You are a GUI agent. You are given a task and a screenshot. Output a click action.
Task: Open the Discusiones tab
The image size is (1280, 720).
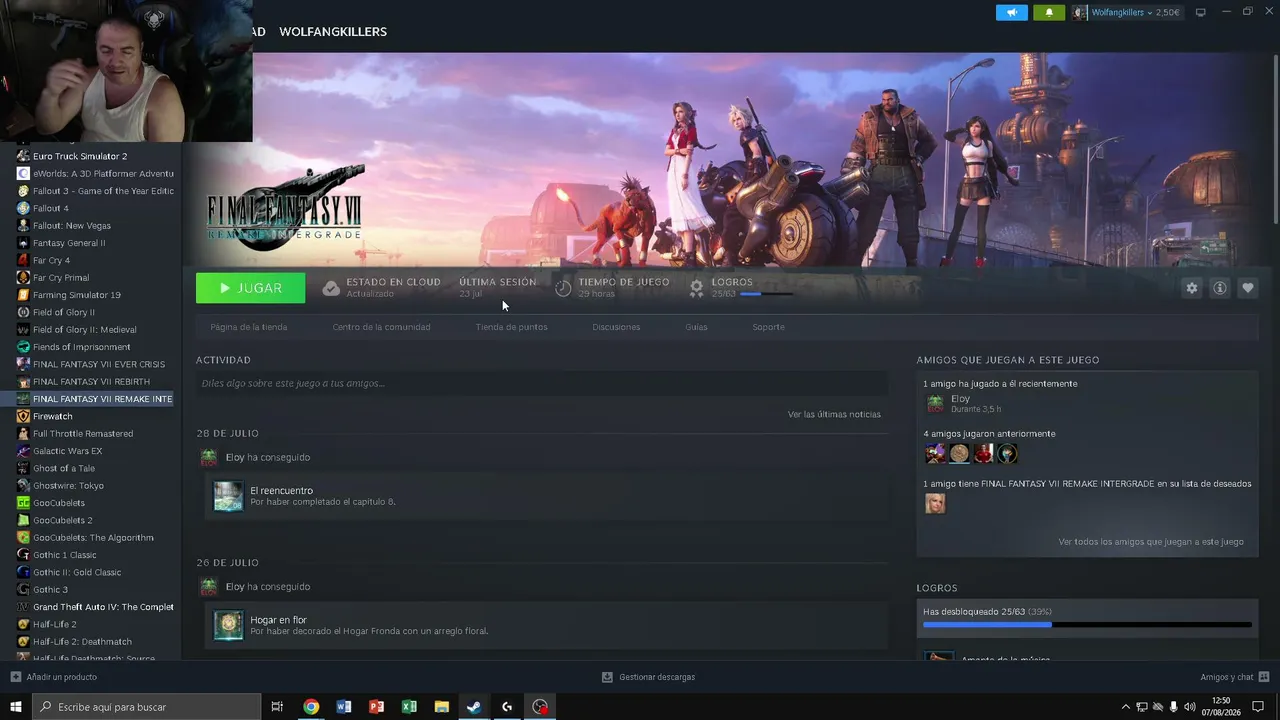pos(616,327)
